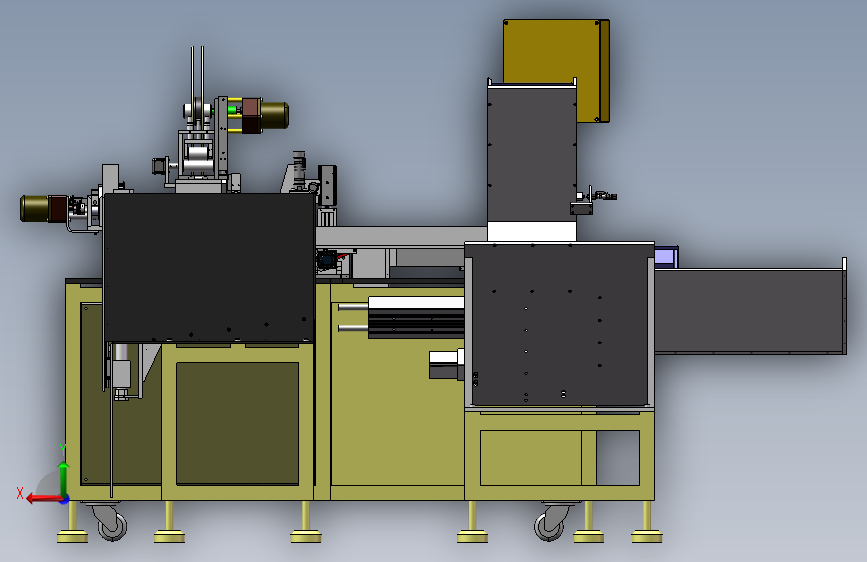Select the solid olive panel of the lower right frame
This screenshot has height=562, width=867.
[x=531, y=458]
